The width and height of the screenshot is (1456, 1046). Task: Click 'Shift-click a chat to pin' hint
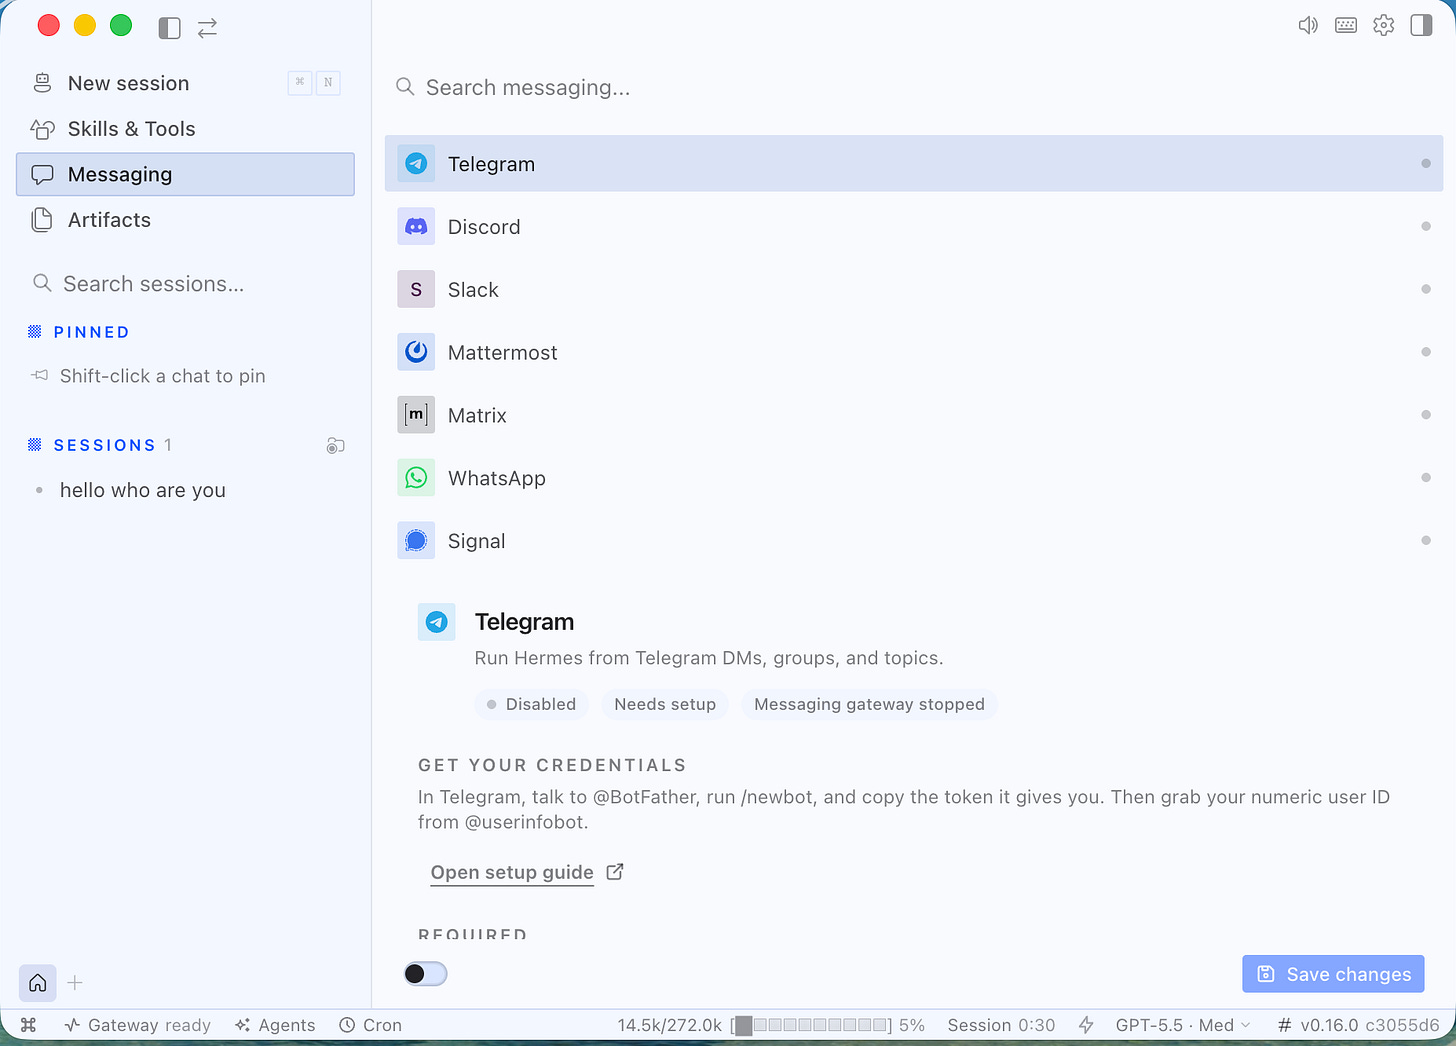click(162, 376)
